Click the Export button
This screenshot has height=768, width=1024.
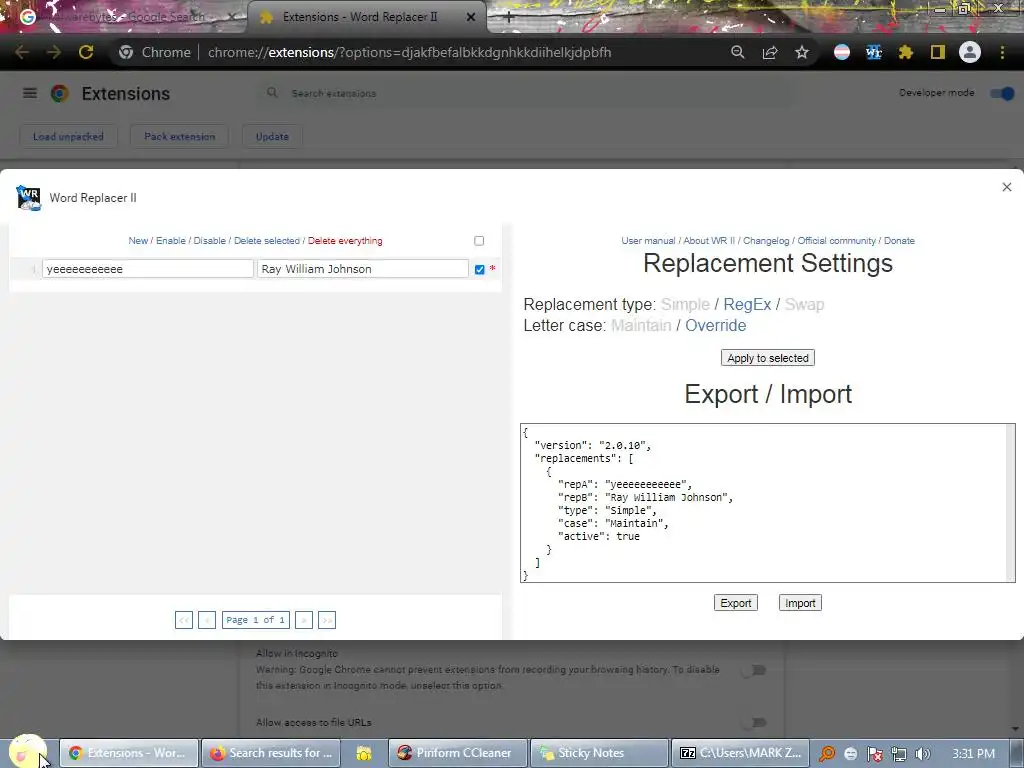(736, 603)
